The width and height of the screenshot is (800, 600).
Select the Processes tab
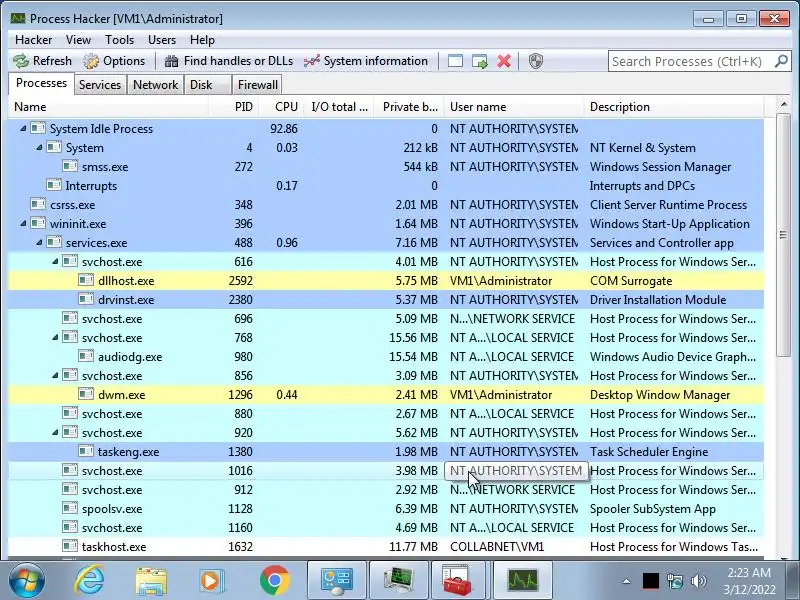tap(41, 83)
